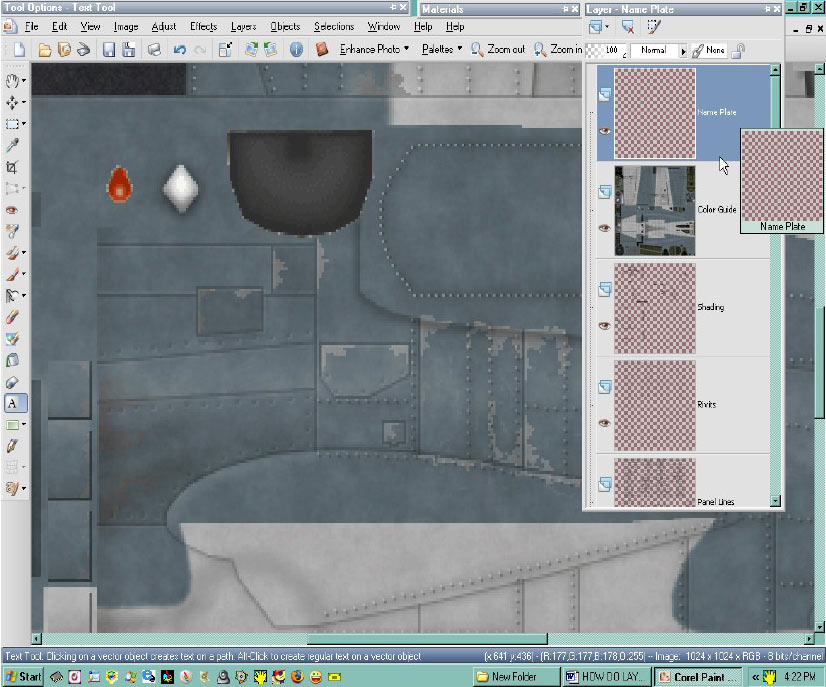Image resolution: width=826 pixels, height=687 pixels.
Task: Open the Layers menu
Action: (243, 26)
